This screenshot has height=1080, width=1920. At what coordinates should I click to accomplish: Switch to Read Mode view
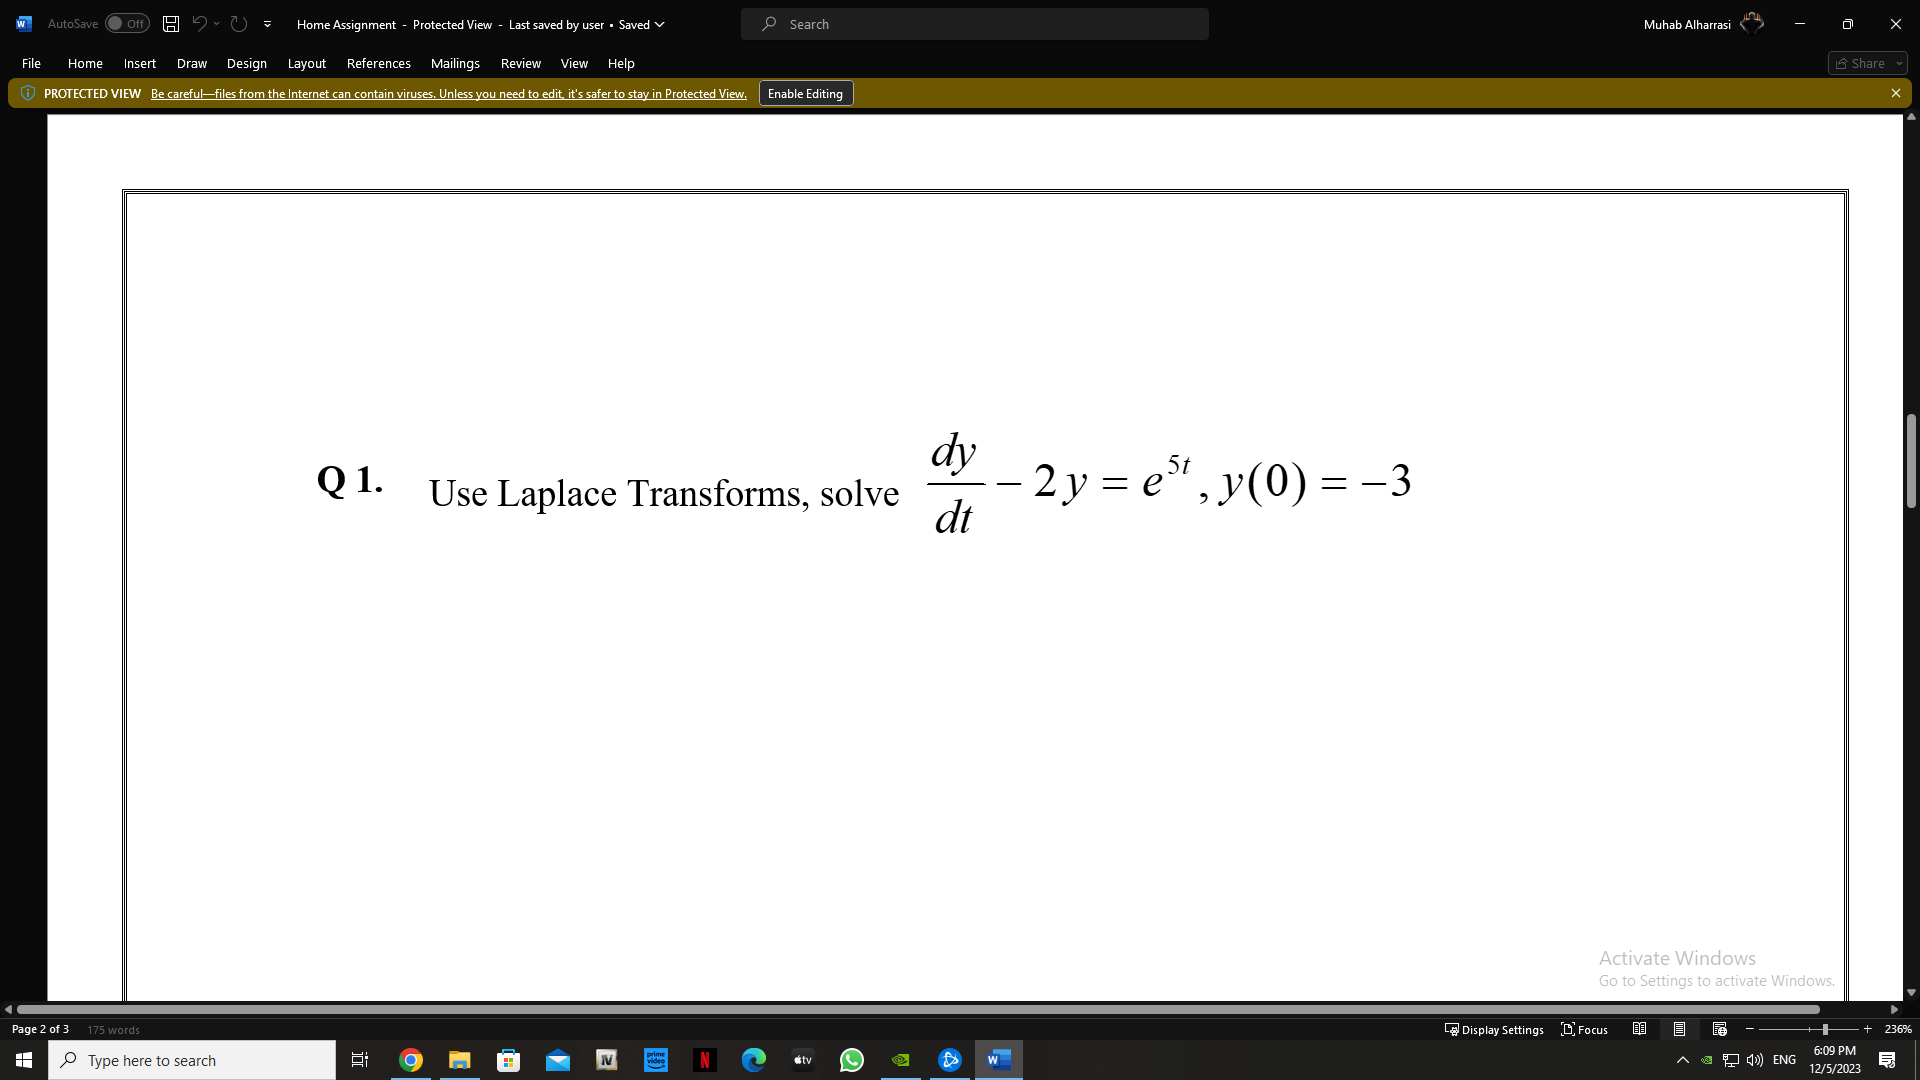coord(1640,1028)
